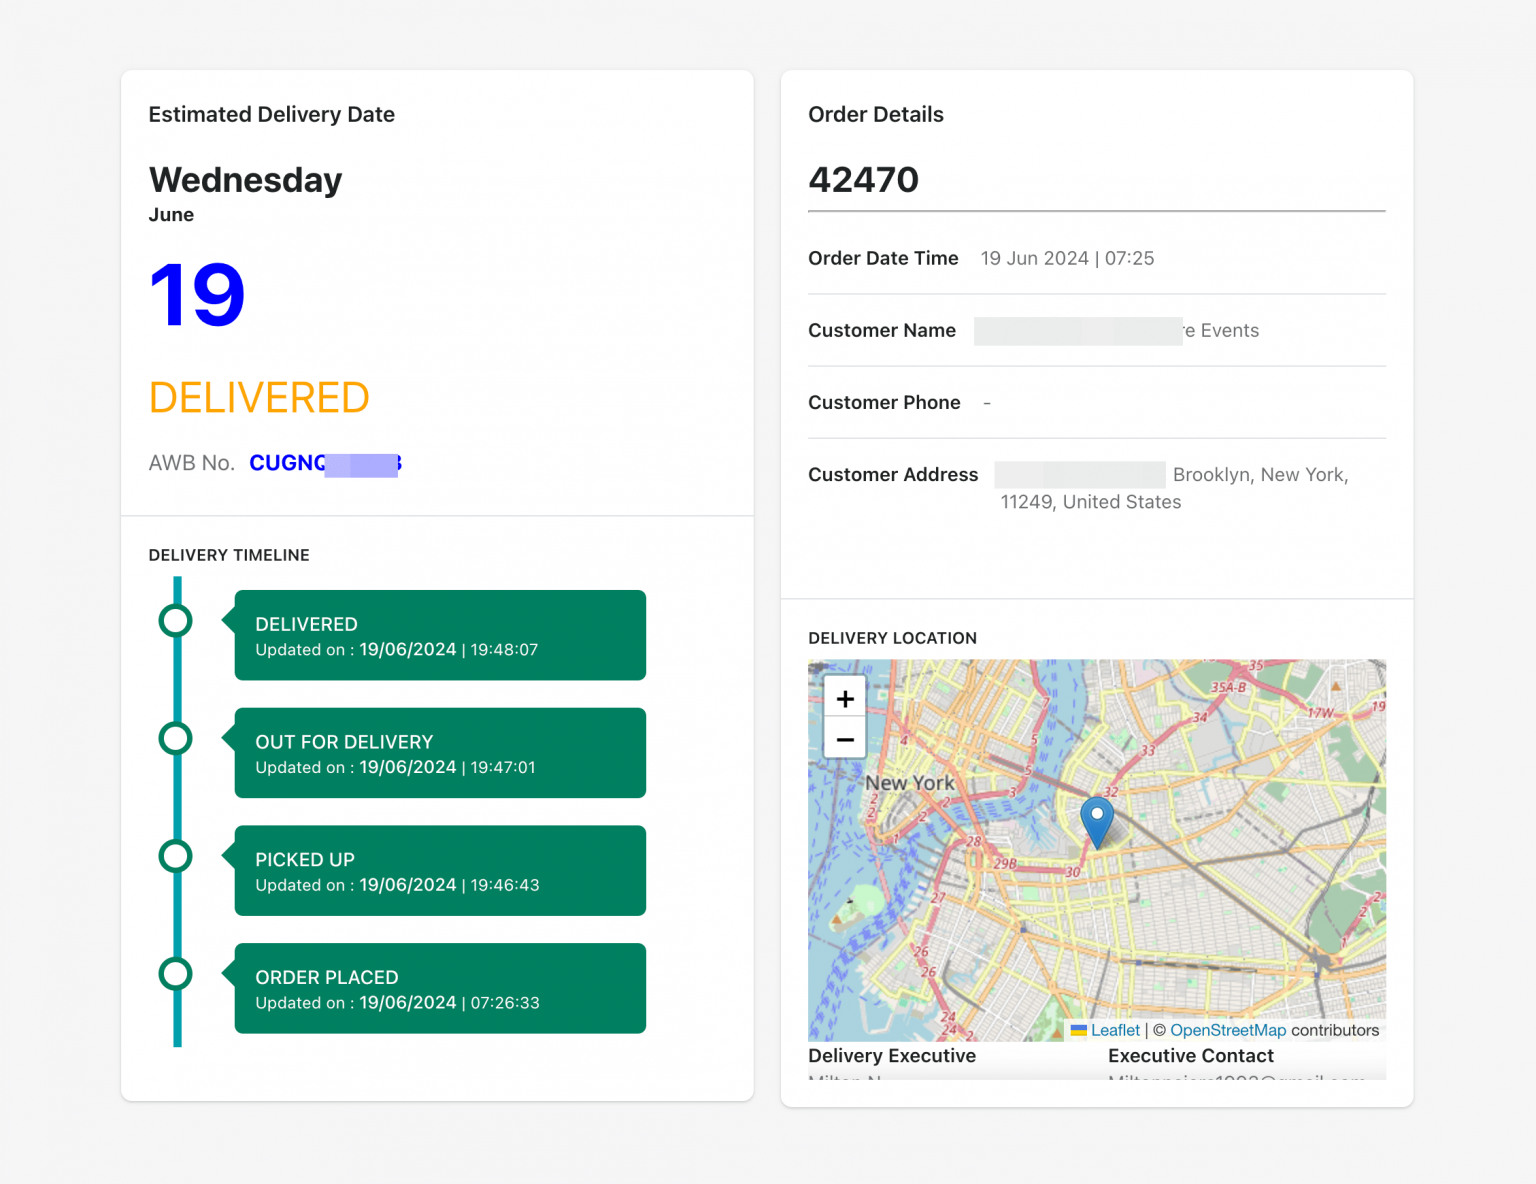1536x1184 pixels.
Task: Click the large blue date 19
Action: (x=197, y=295)
